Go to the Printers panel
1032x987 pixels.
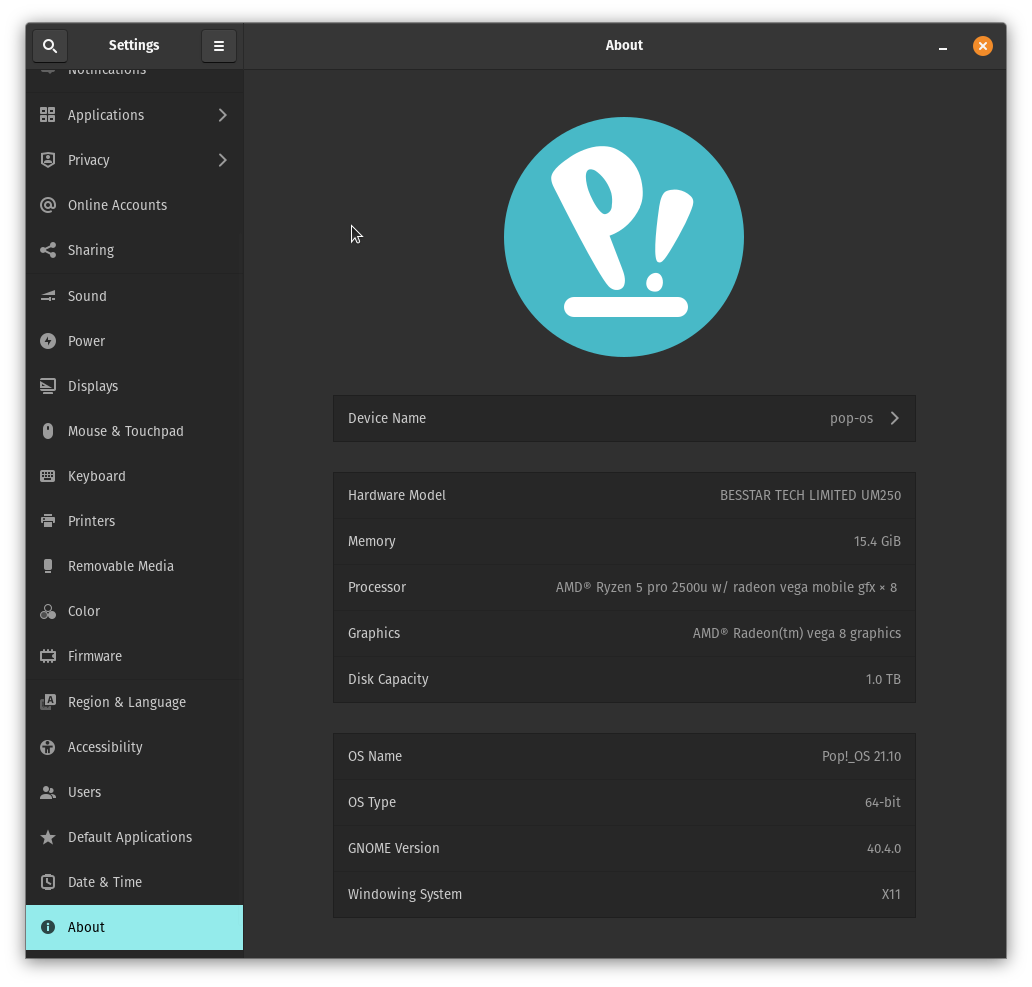pyautogui.click(x=134, y=521)
